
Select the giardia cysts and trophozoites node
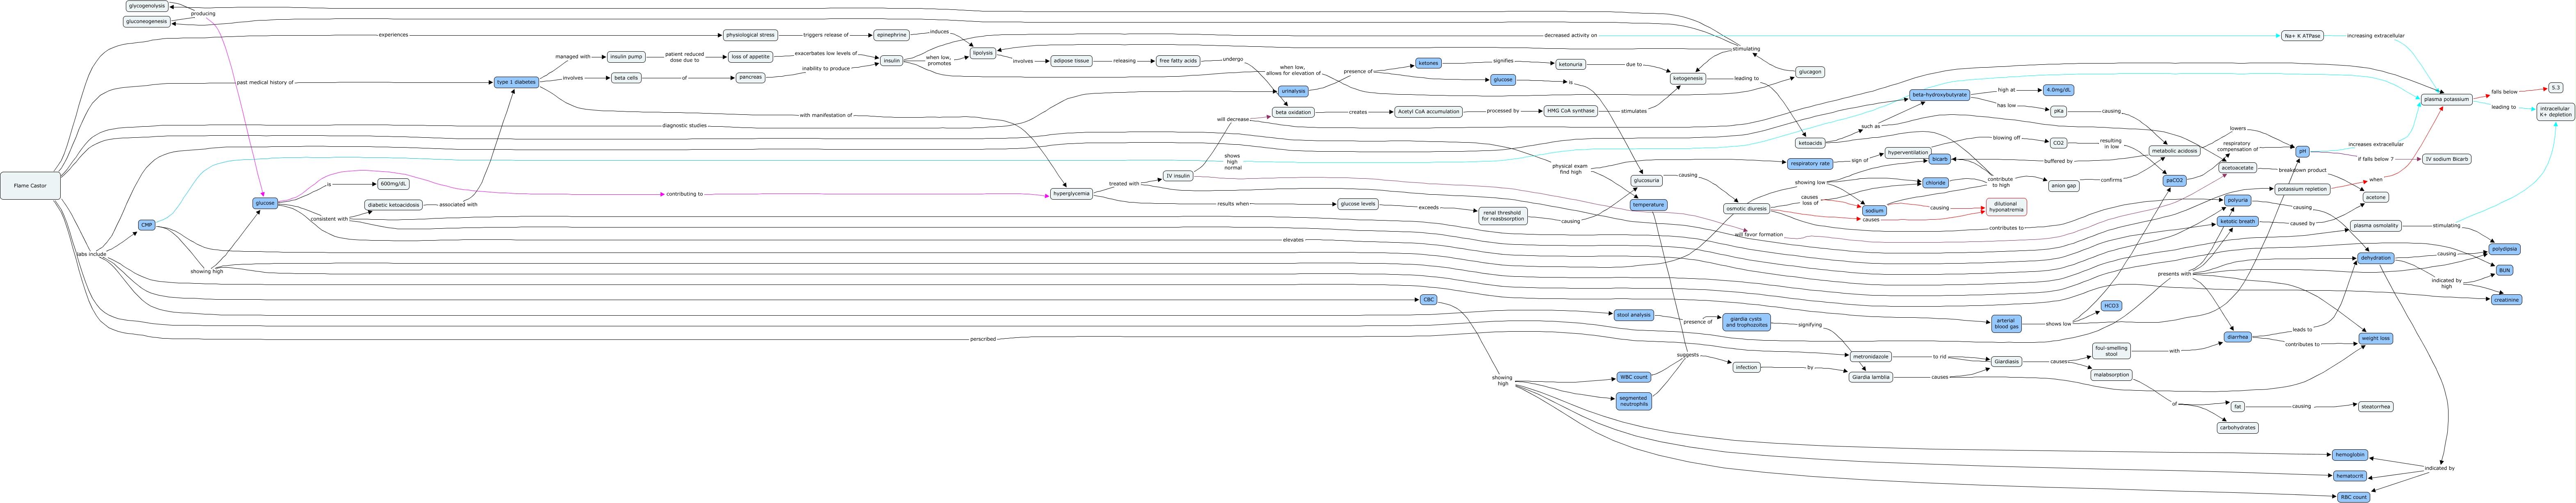[1746, 322]
